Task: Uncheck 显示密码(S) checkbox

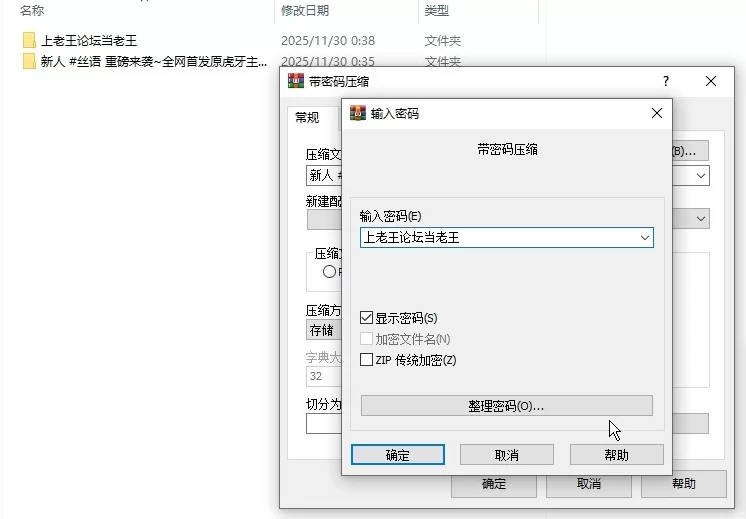Action: coord(366,318)
